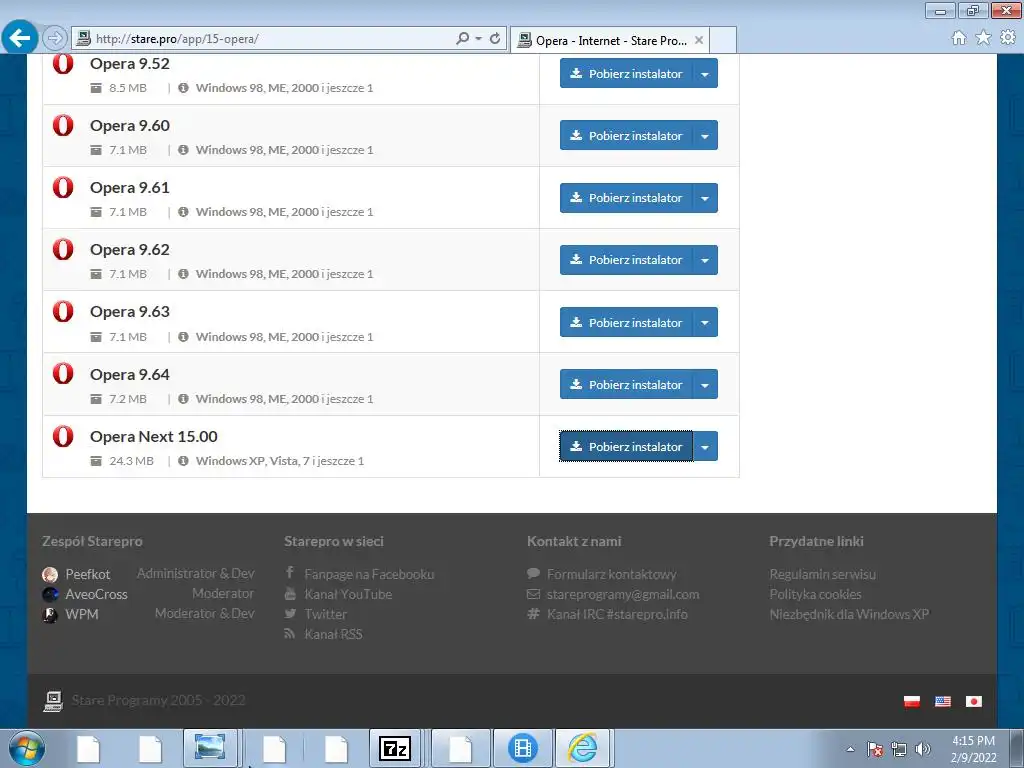This screenshot has height=768, width=1024.
Task: Expand download options for Opera 9.63
Action: [x=705, y=322]
